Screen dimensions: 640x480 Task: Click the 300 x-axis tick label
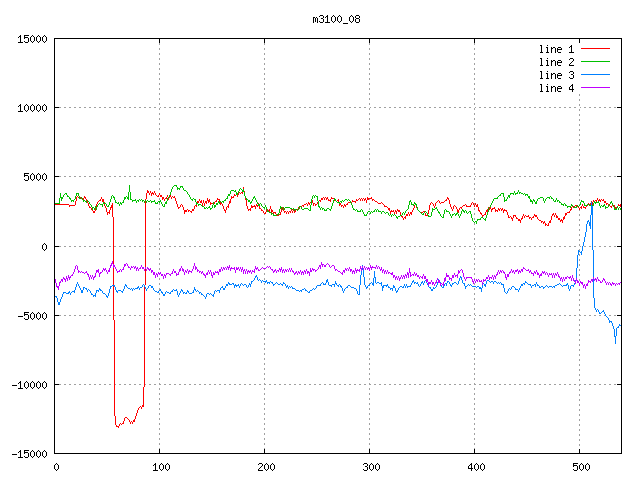click(x=370, y=467)
